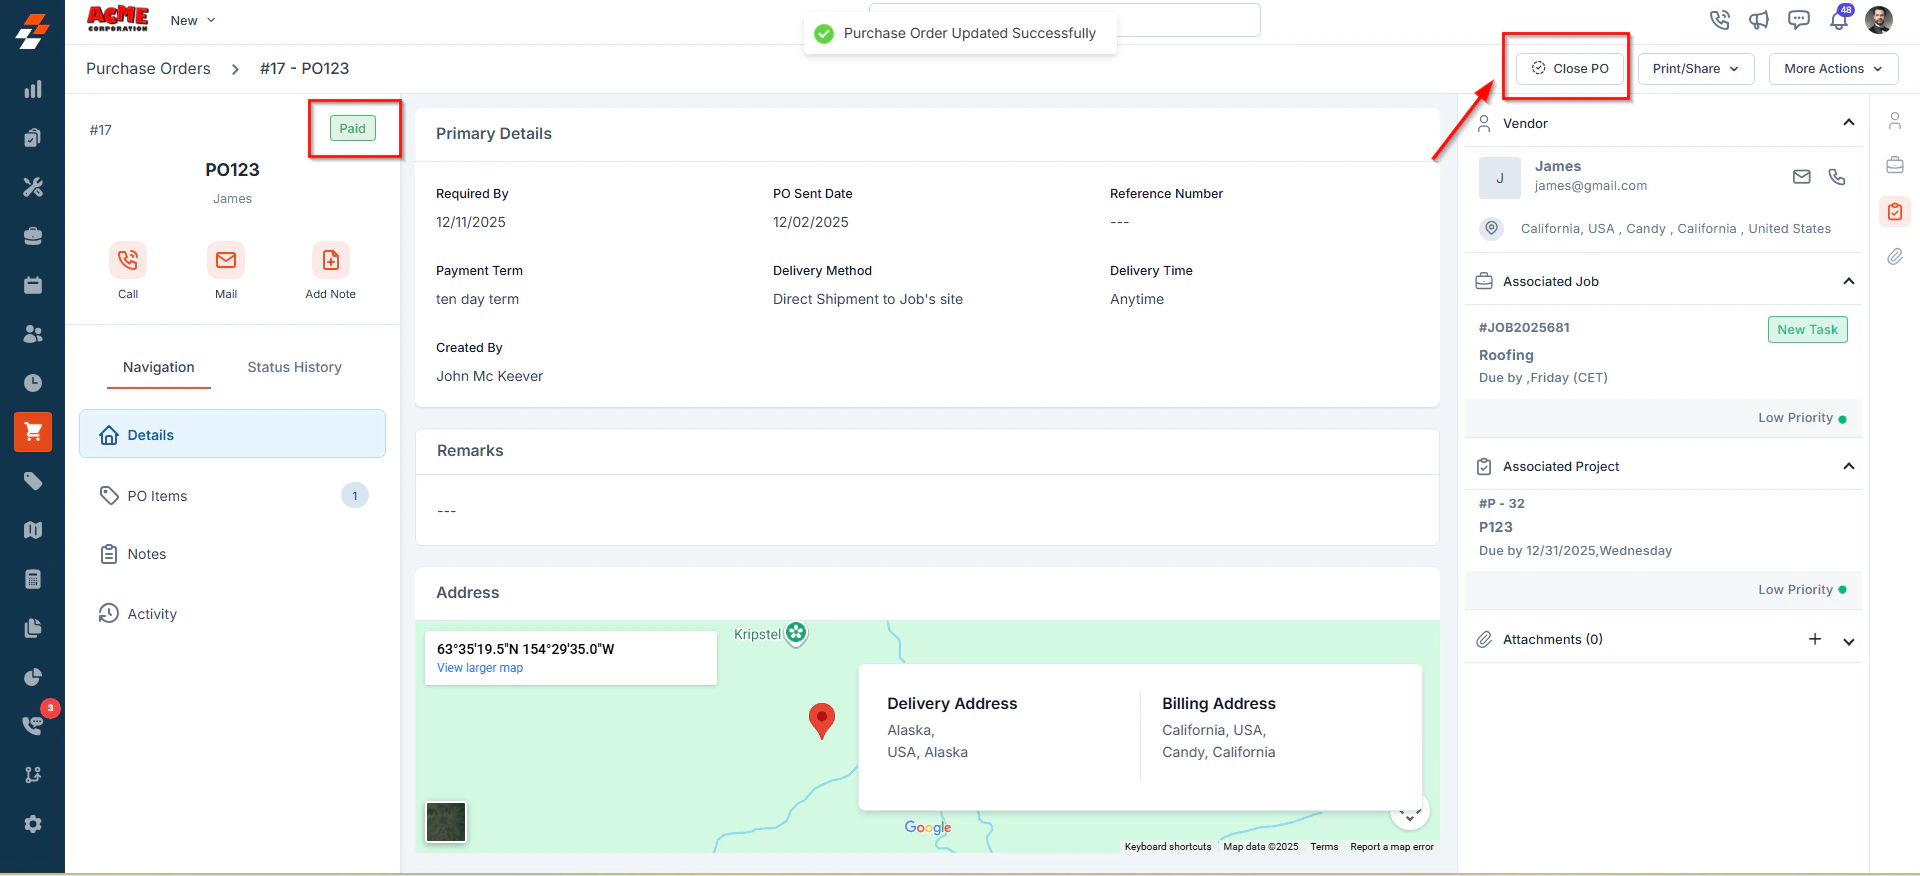Open the settings gear icon in sidebar
Screen dimensions: 1920x876
33,824
